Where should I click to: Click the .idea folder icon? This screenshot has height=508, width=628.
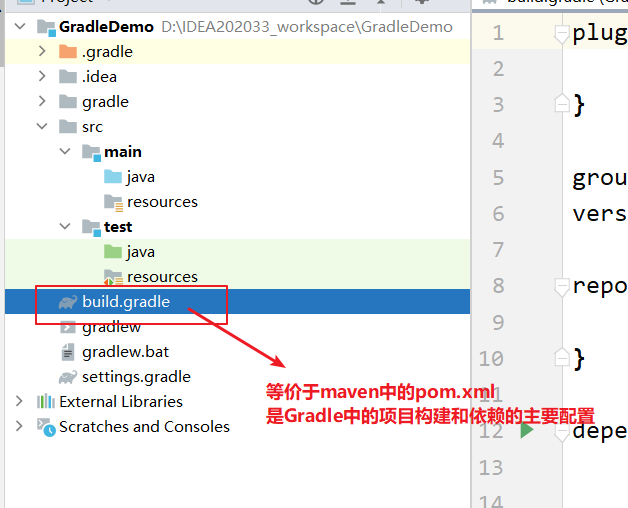[68, 77]
